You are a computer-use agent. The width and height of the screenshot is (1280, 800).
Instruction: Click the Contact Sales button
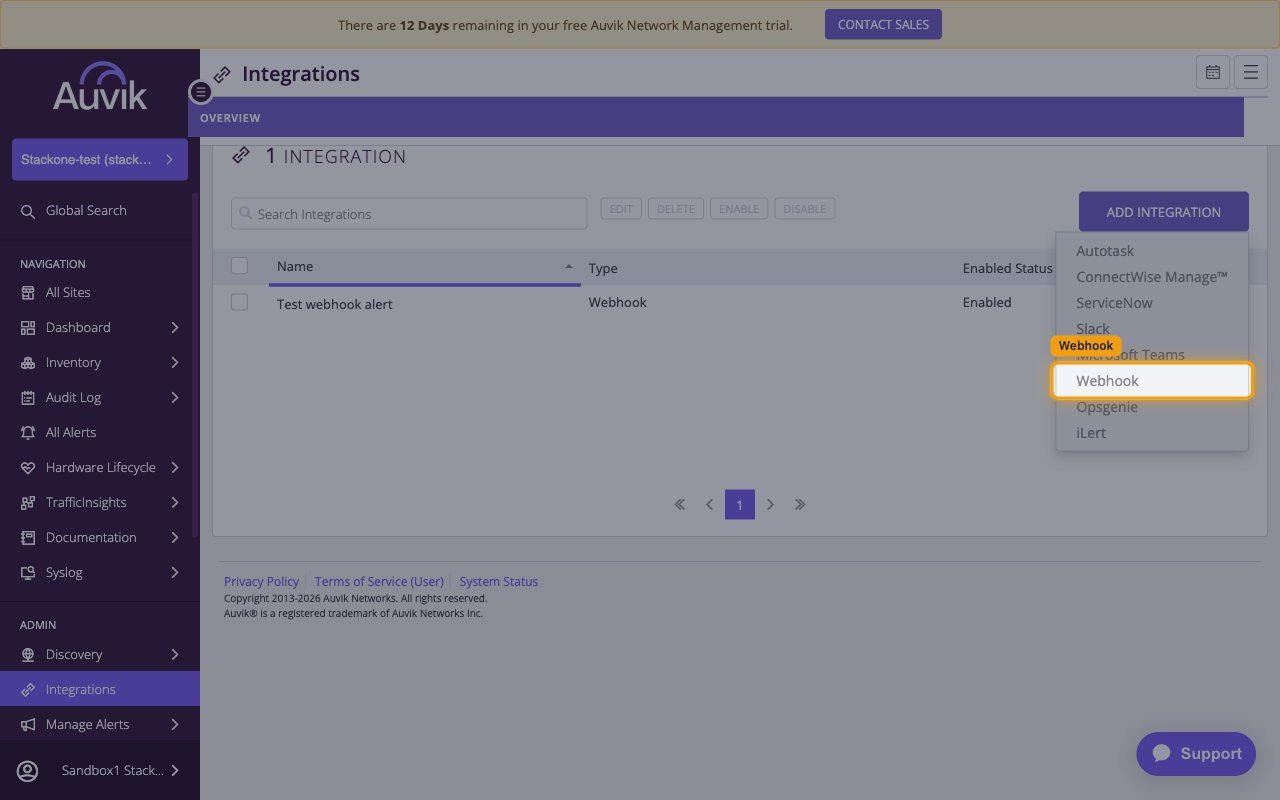[883, 25]
